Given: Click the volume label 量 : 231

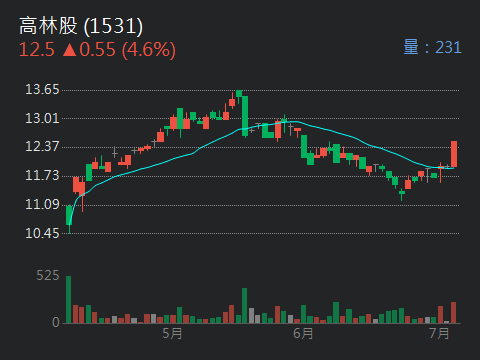Looking at the screenshot, I should (x=432, y=47).
